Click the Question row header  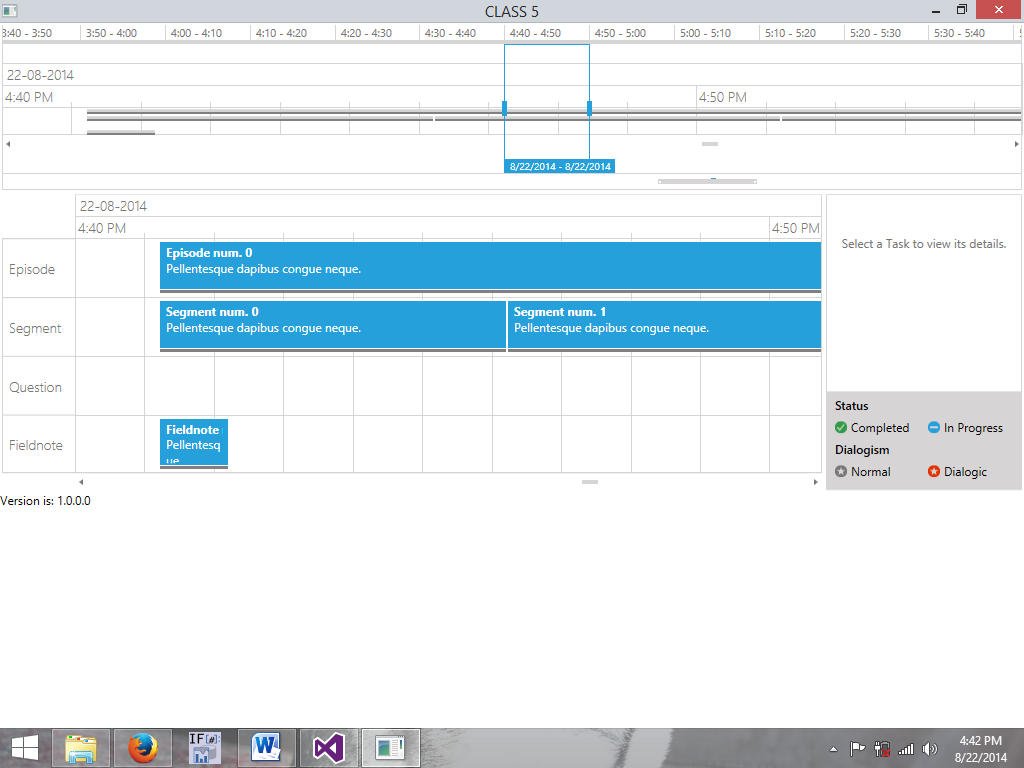pos(39,387)
